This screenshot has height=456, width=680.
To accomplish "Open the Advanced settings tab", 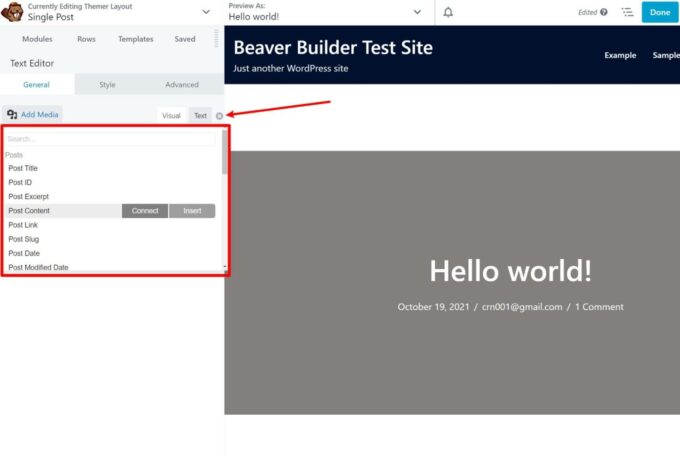I will click(x=182, y=85).
